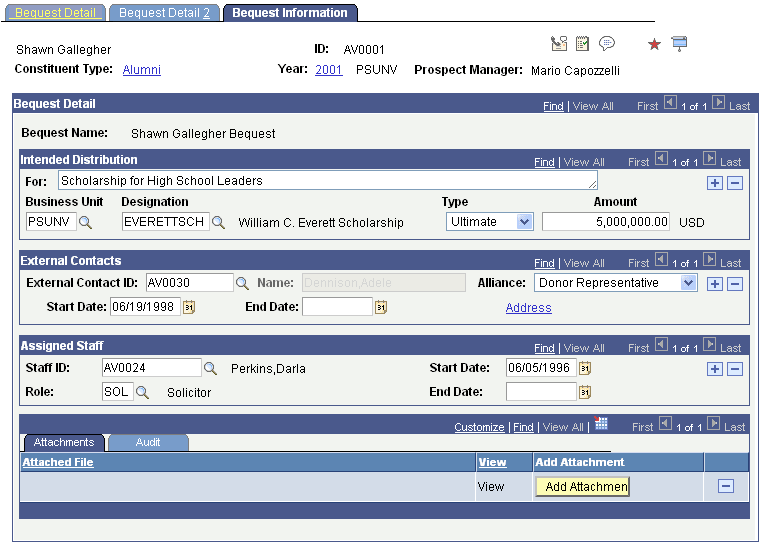This screenshot has width=763, height=547.
Task: Look up External Contact ID
Action: click(x=242, y=283)
